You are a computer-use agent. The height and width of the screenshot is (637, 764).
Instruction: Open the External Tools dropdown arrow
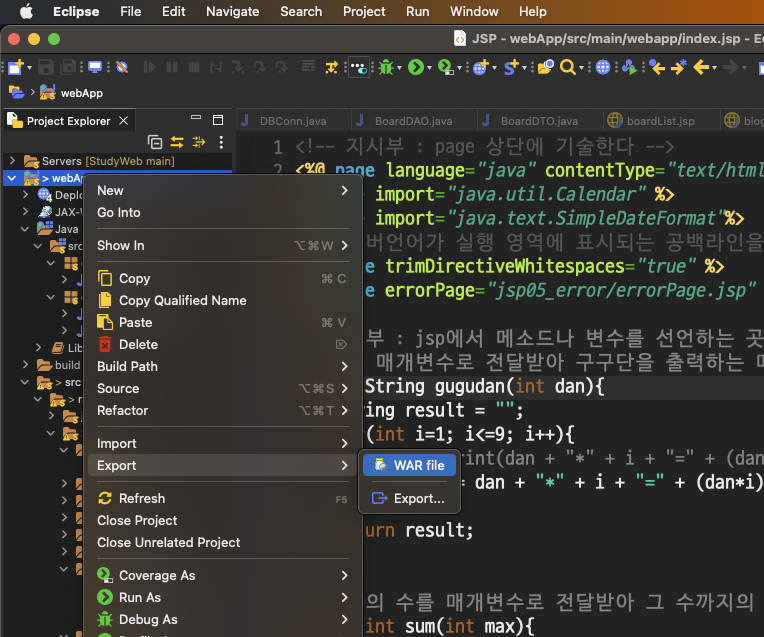coord(459,68)
